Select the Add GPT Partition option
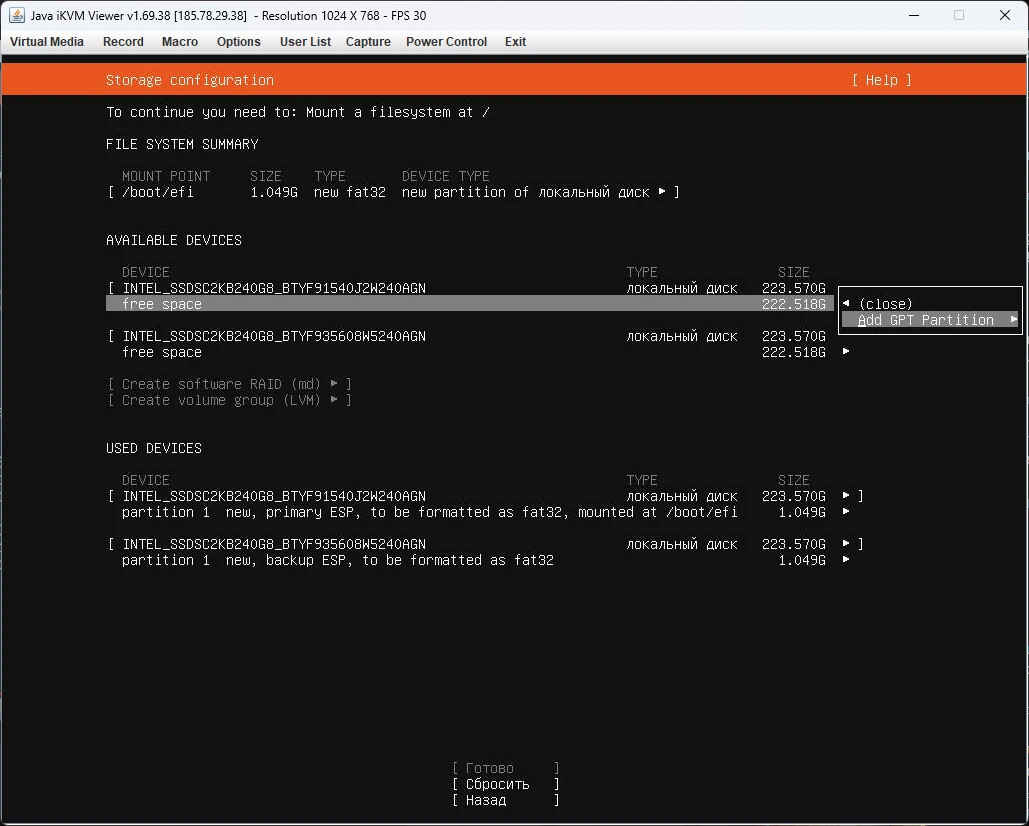 [929, 320]
